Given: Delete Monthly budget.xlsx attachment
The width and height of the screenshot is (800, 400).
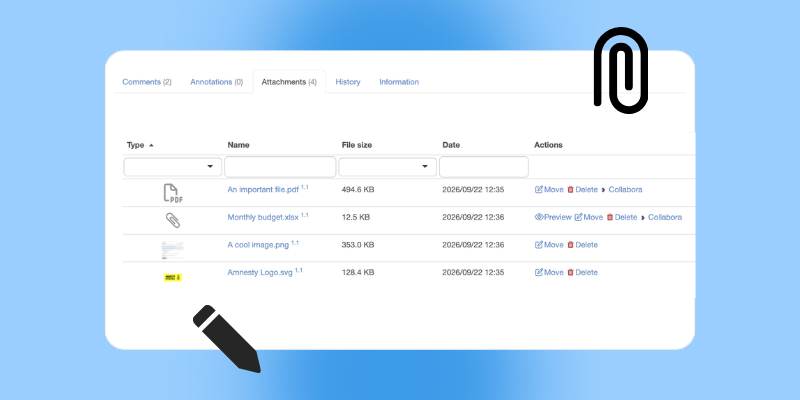Looking at the screenshot, I should pyautogui.click(x=622, y=217).
